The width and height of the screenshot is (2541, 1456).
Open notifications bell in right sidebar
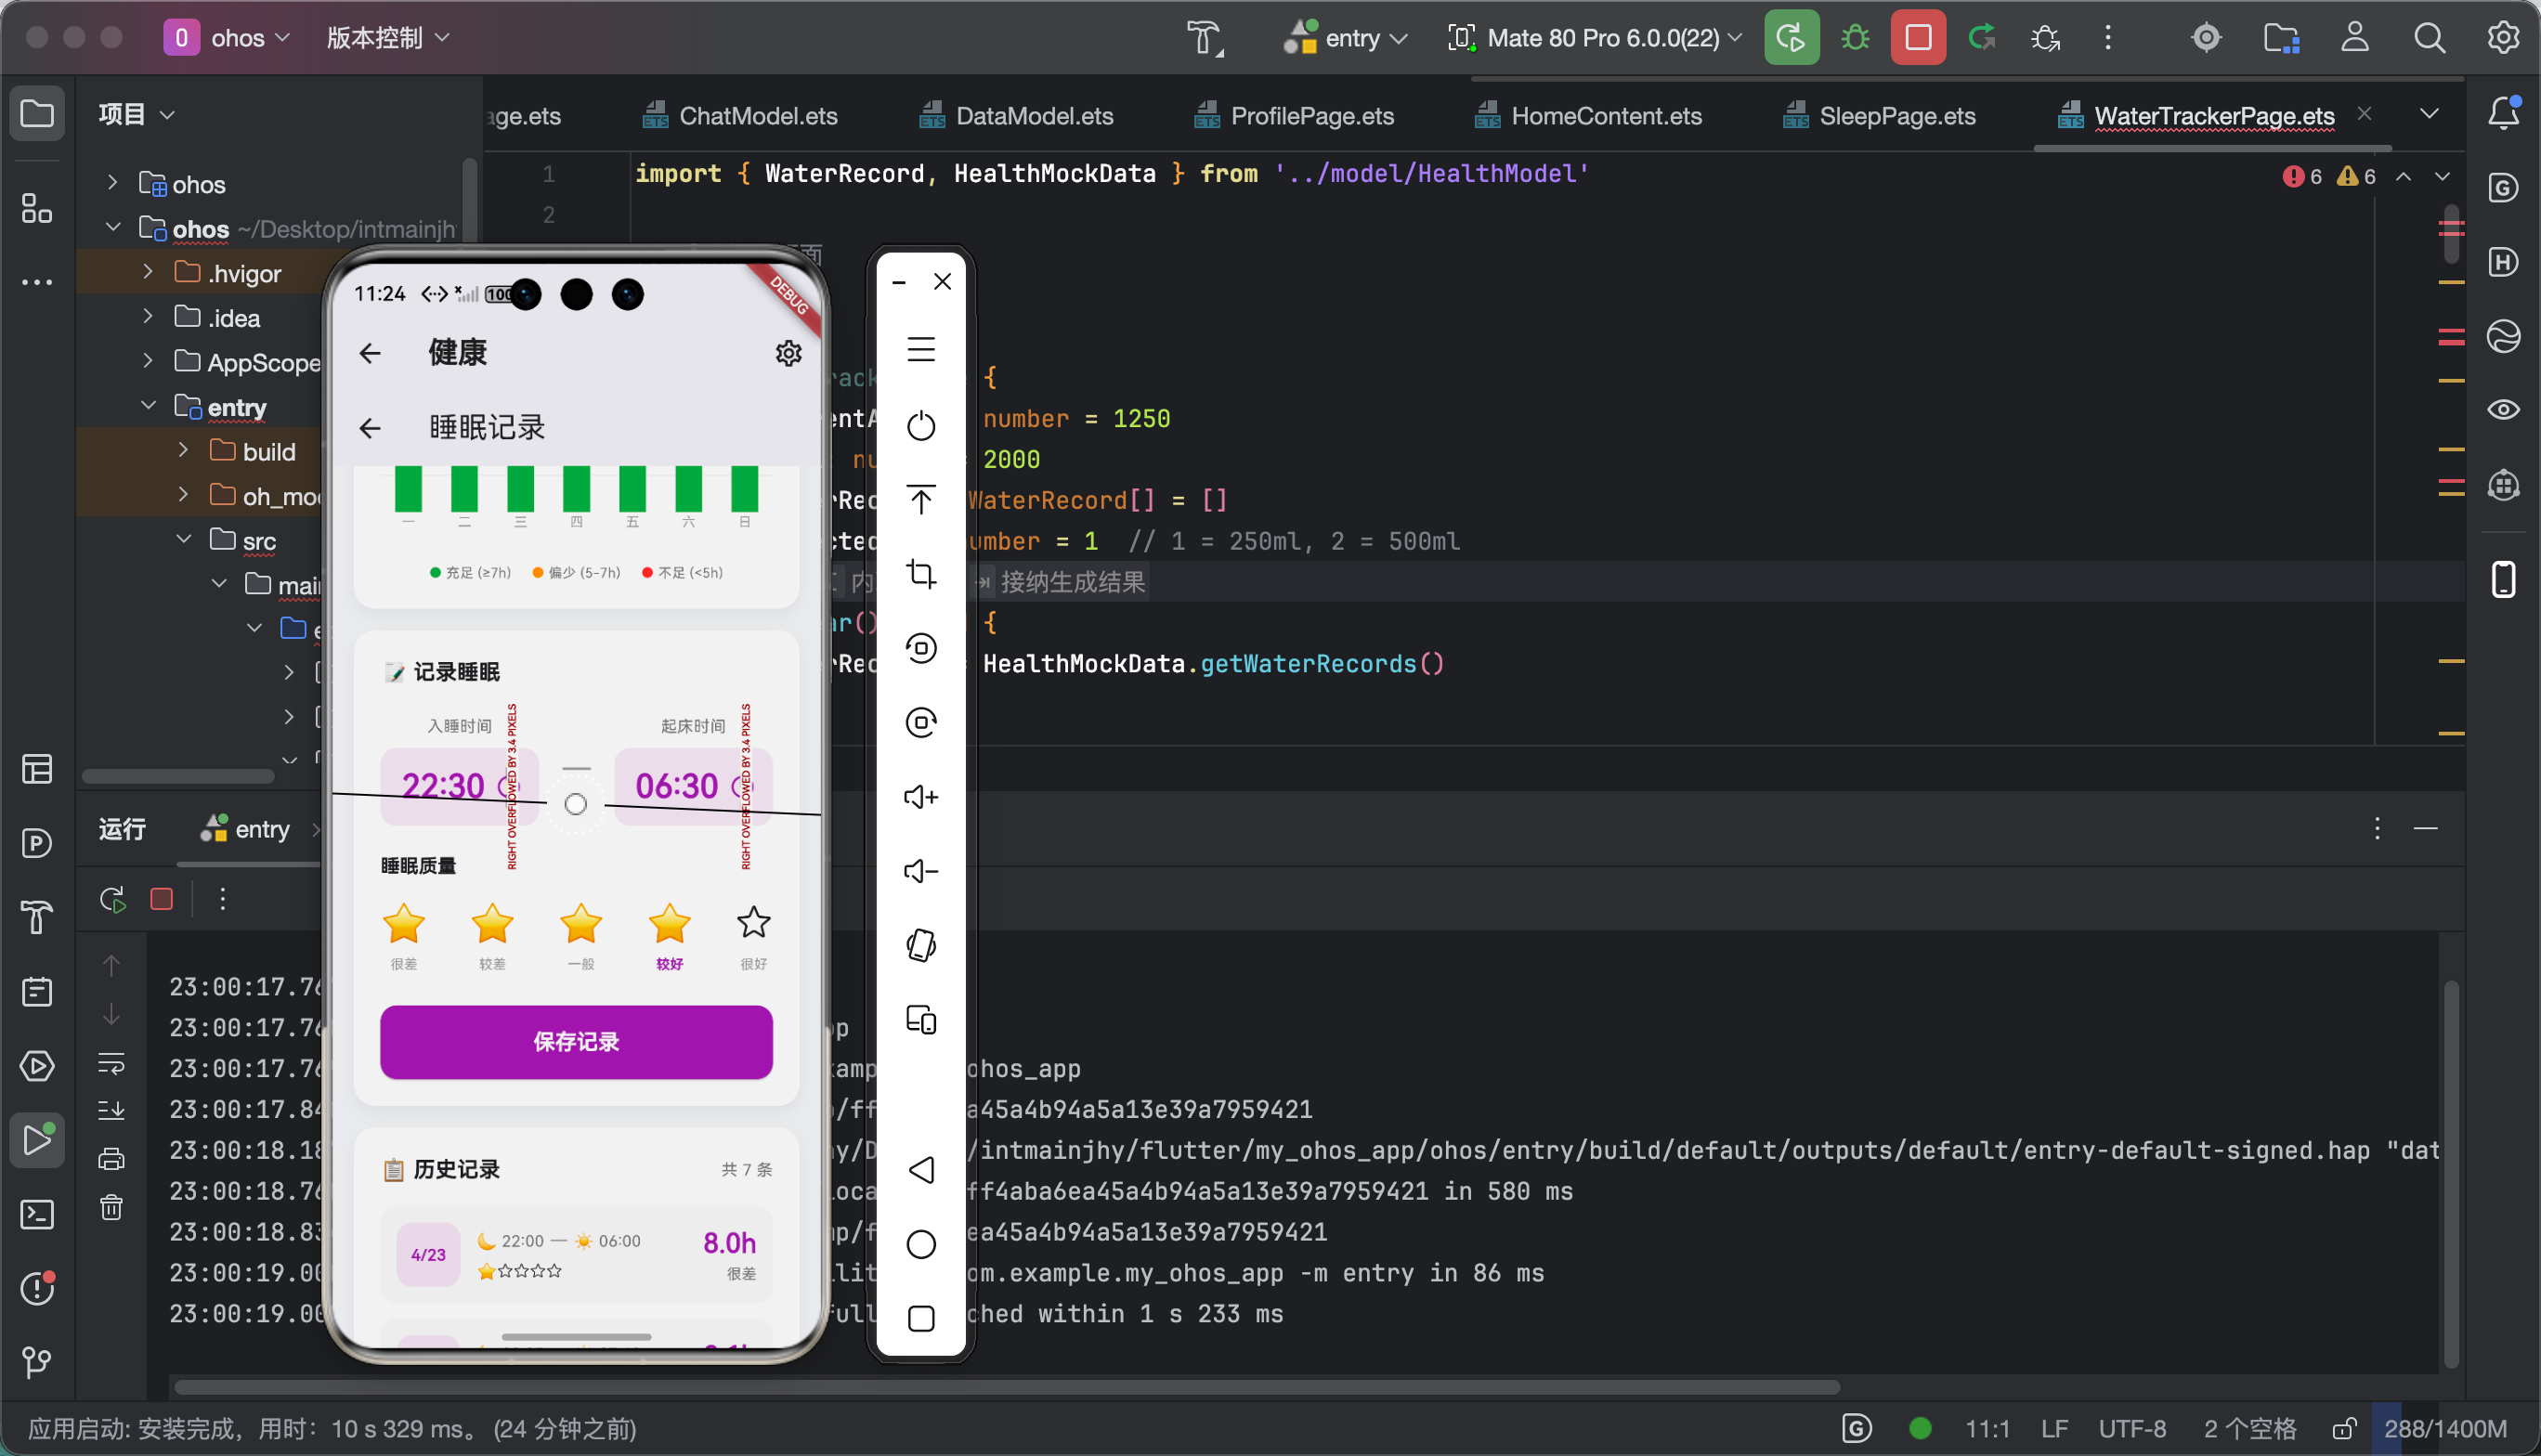pos(2502,113)
